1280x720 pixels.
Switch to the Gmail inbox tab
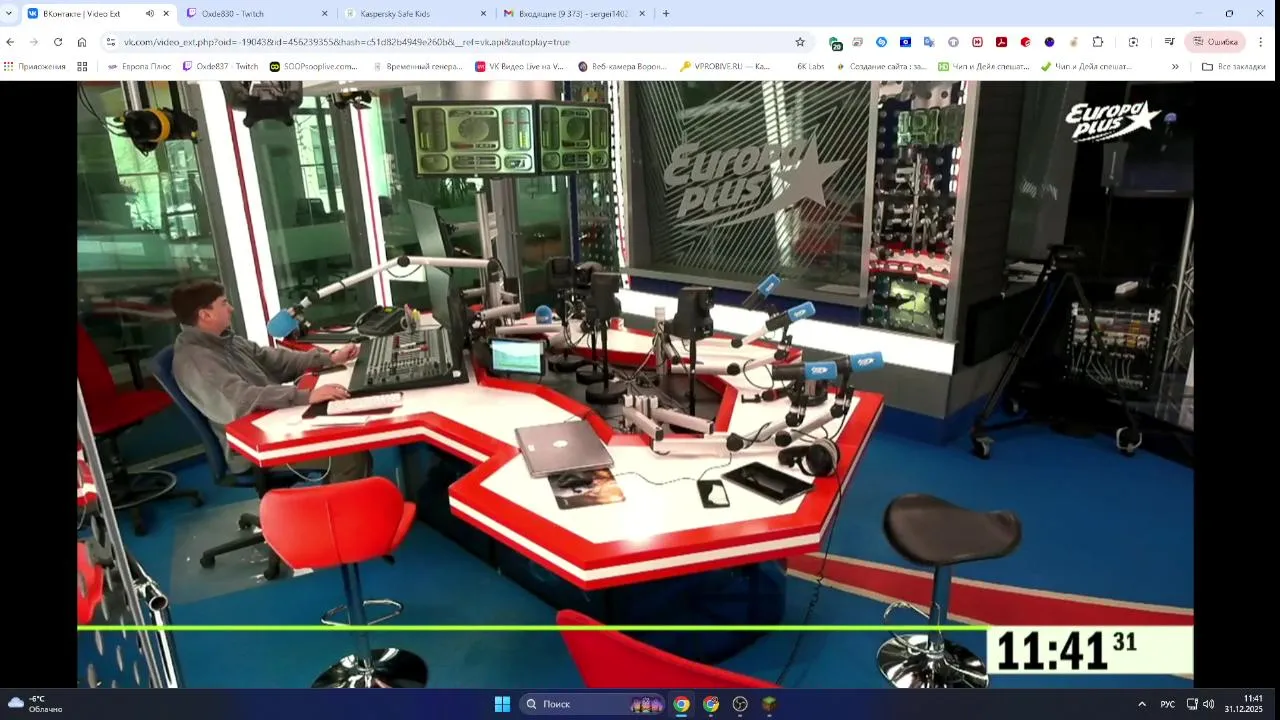pos(574,14)
